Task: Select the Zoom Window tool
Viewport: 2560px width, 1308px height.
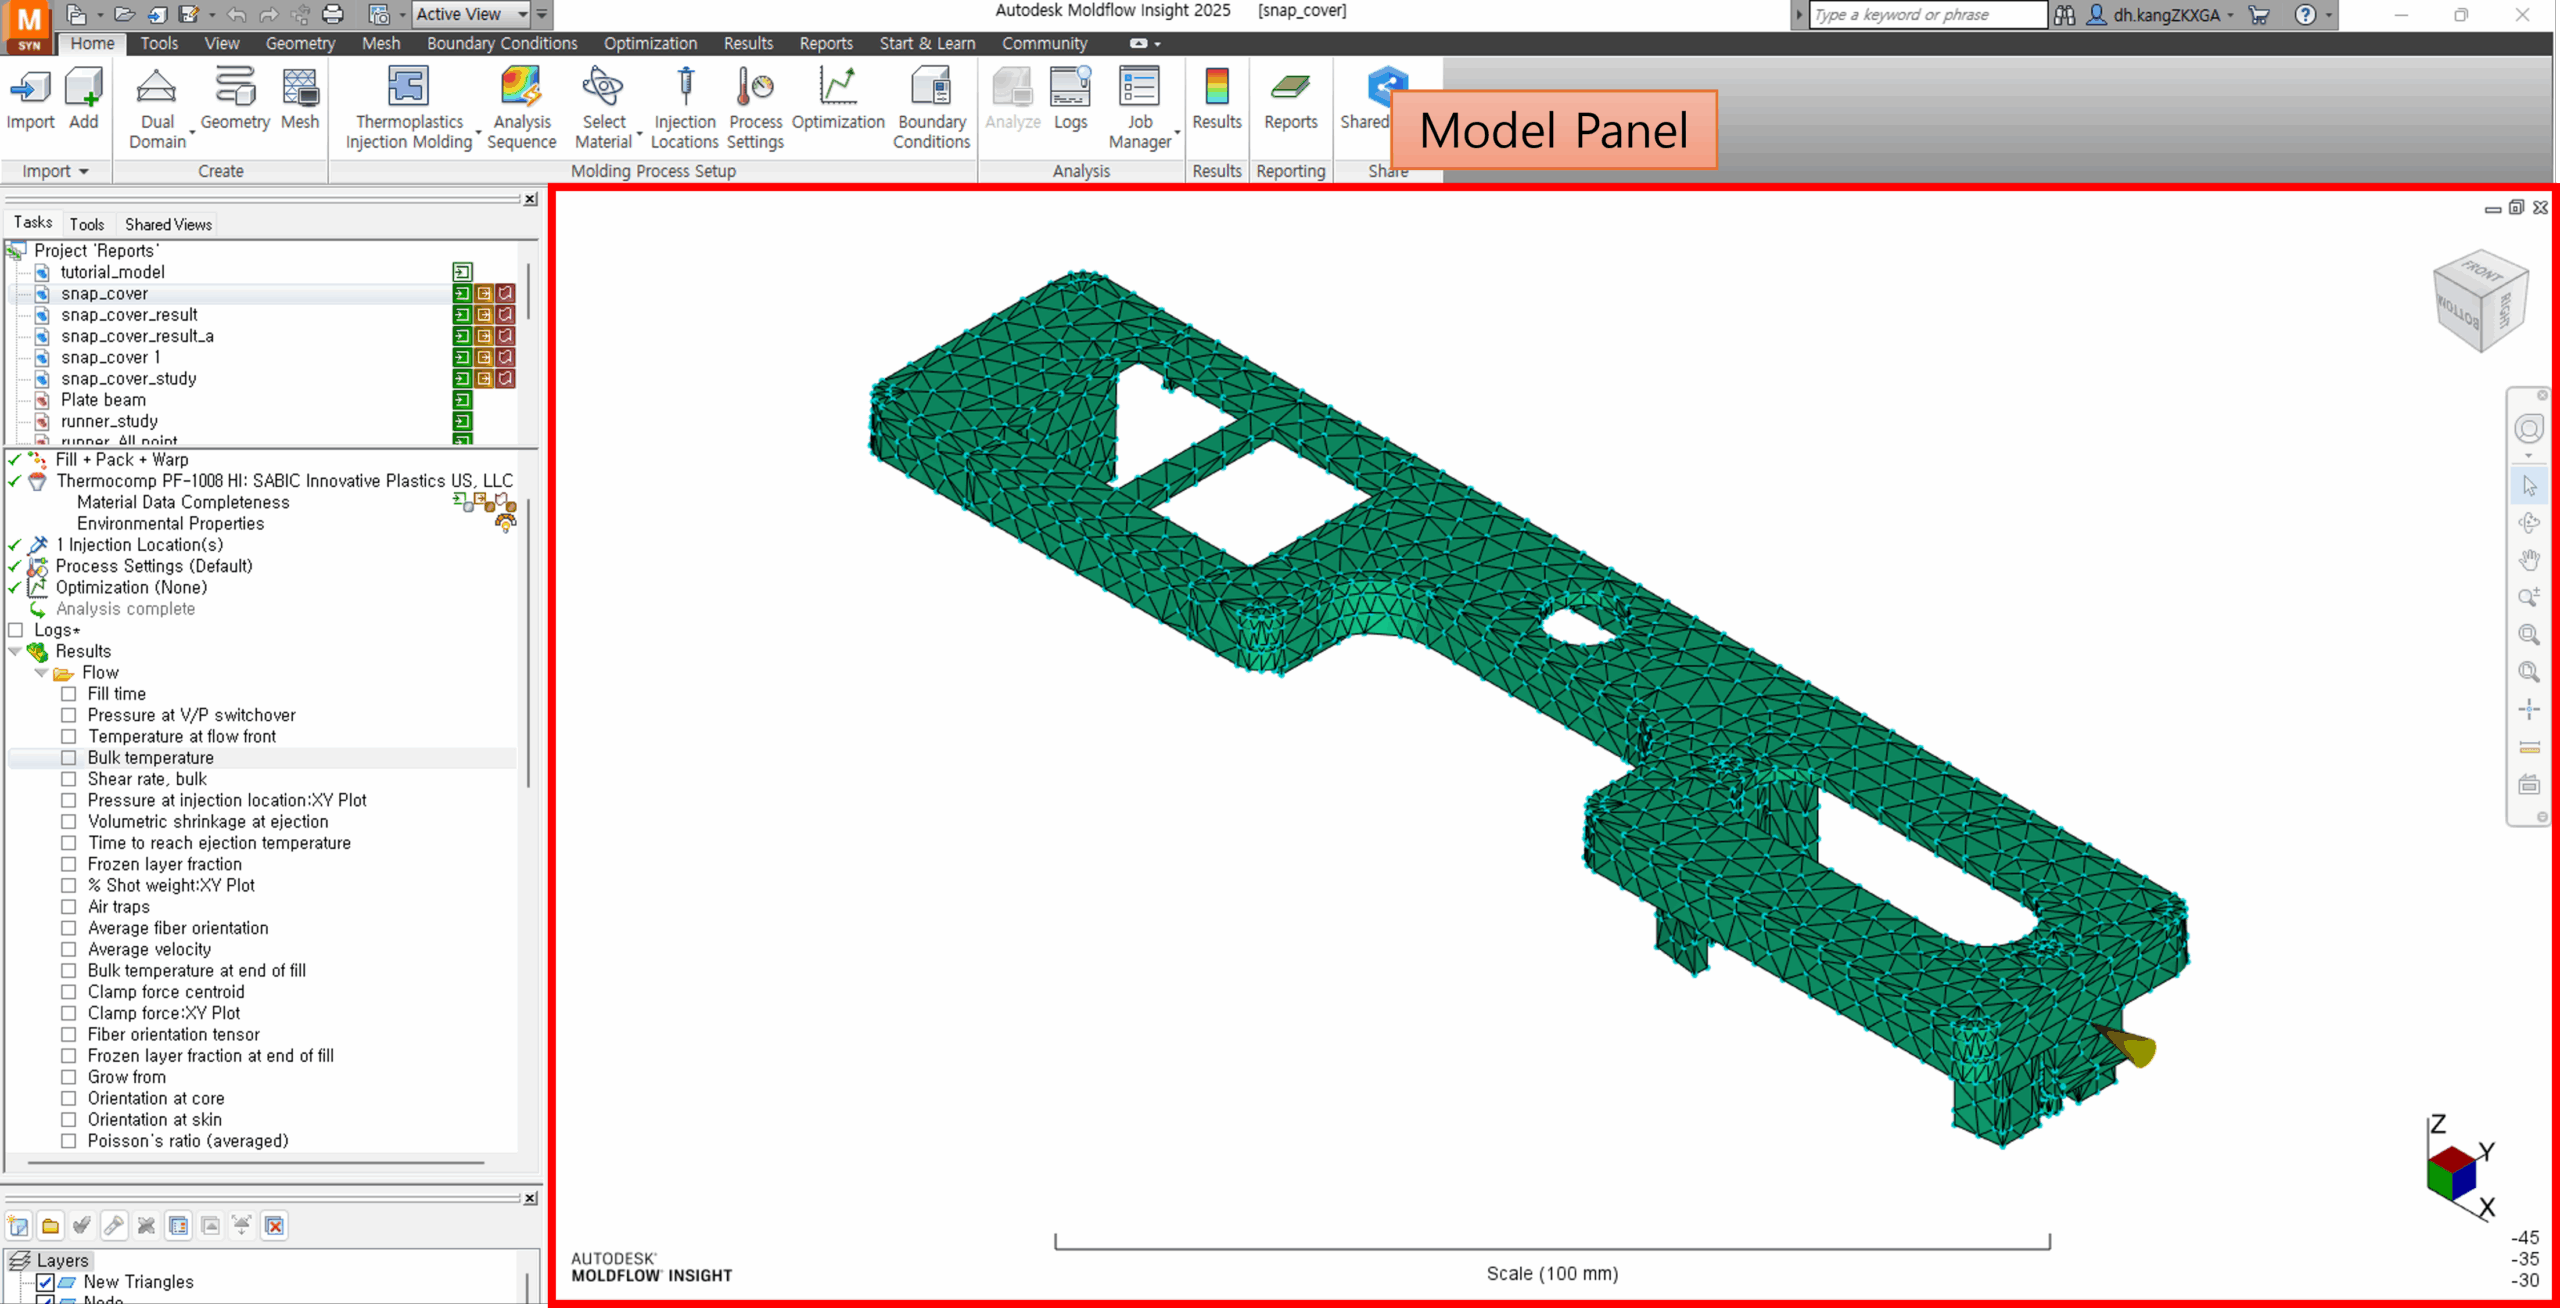Action: (2529, 634)
